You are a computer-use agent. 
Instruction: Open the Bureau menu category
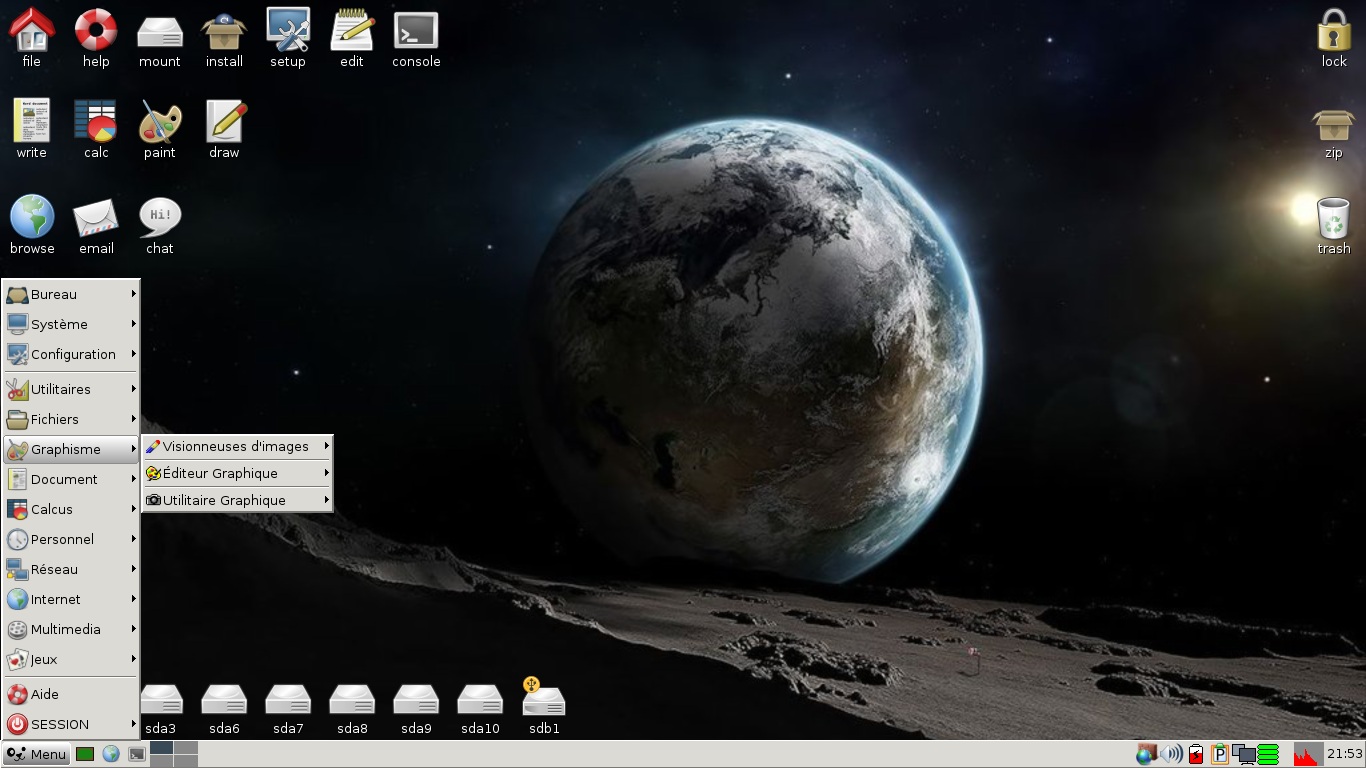[x=71, y=294]
